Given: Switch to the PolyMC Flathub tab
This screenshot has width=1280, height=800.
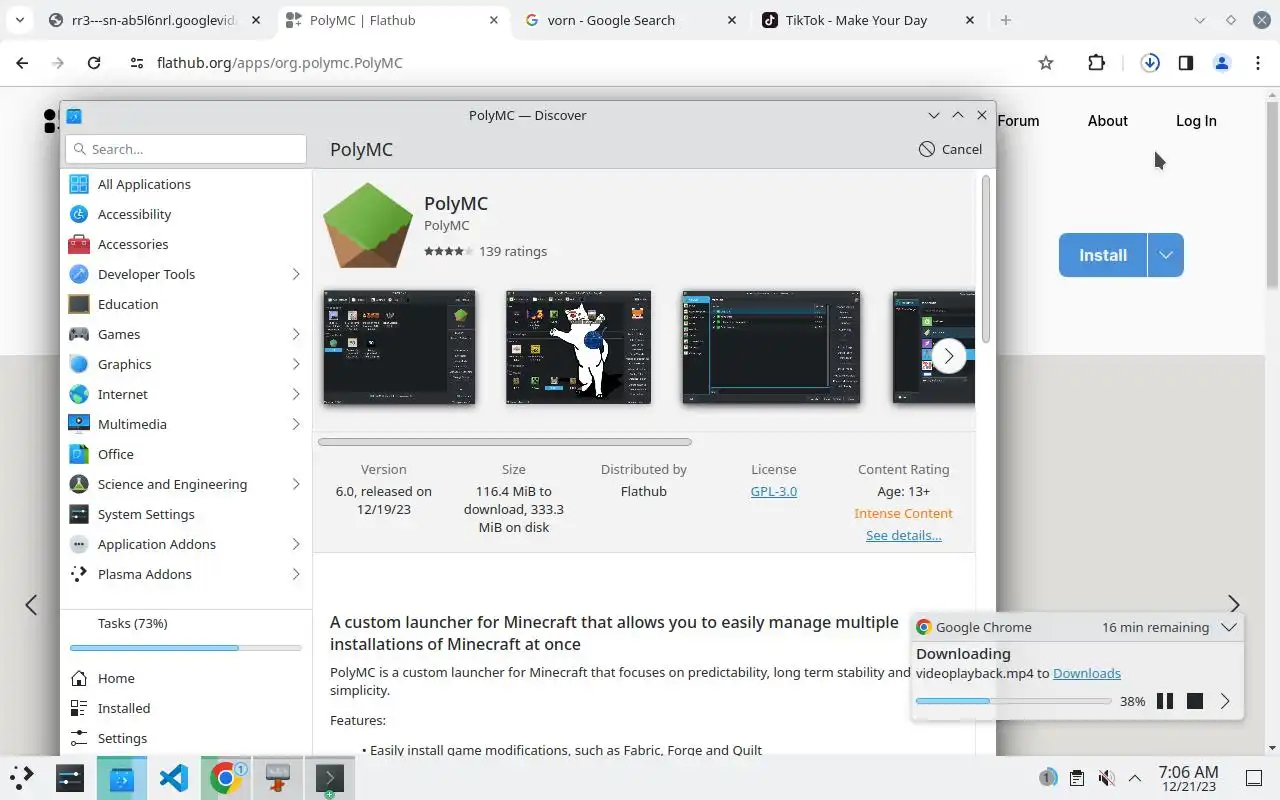Looking at the screenshot, I should click(394, 20).
